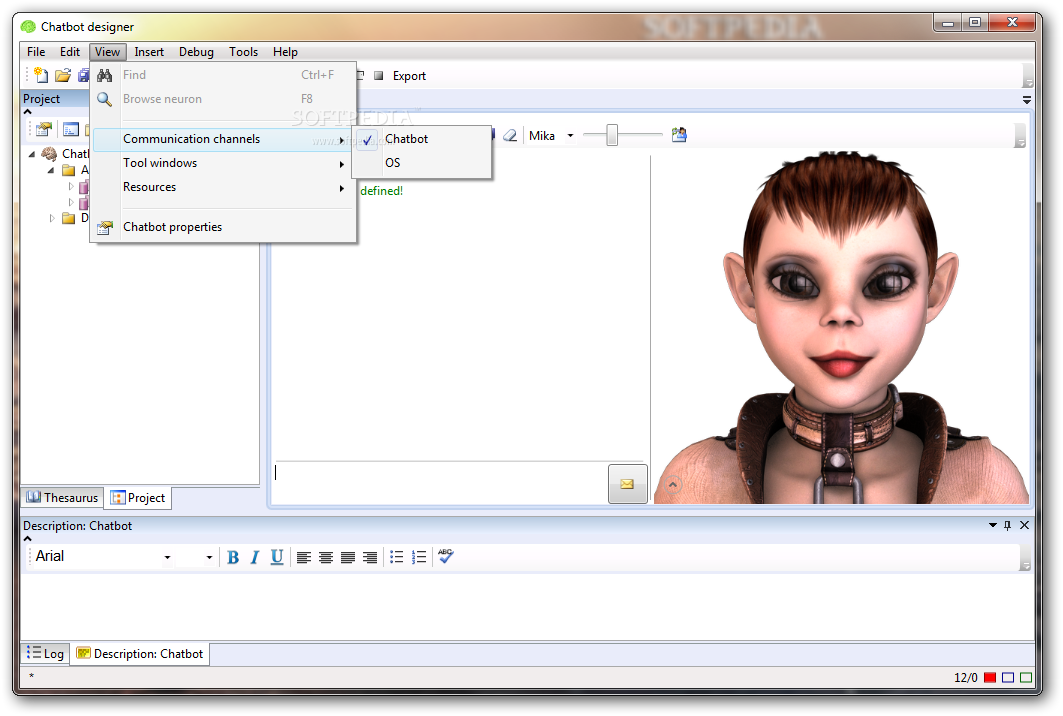Justify the description text

(348, 557)
